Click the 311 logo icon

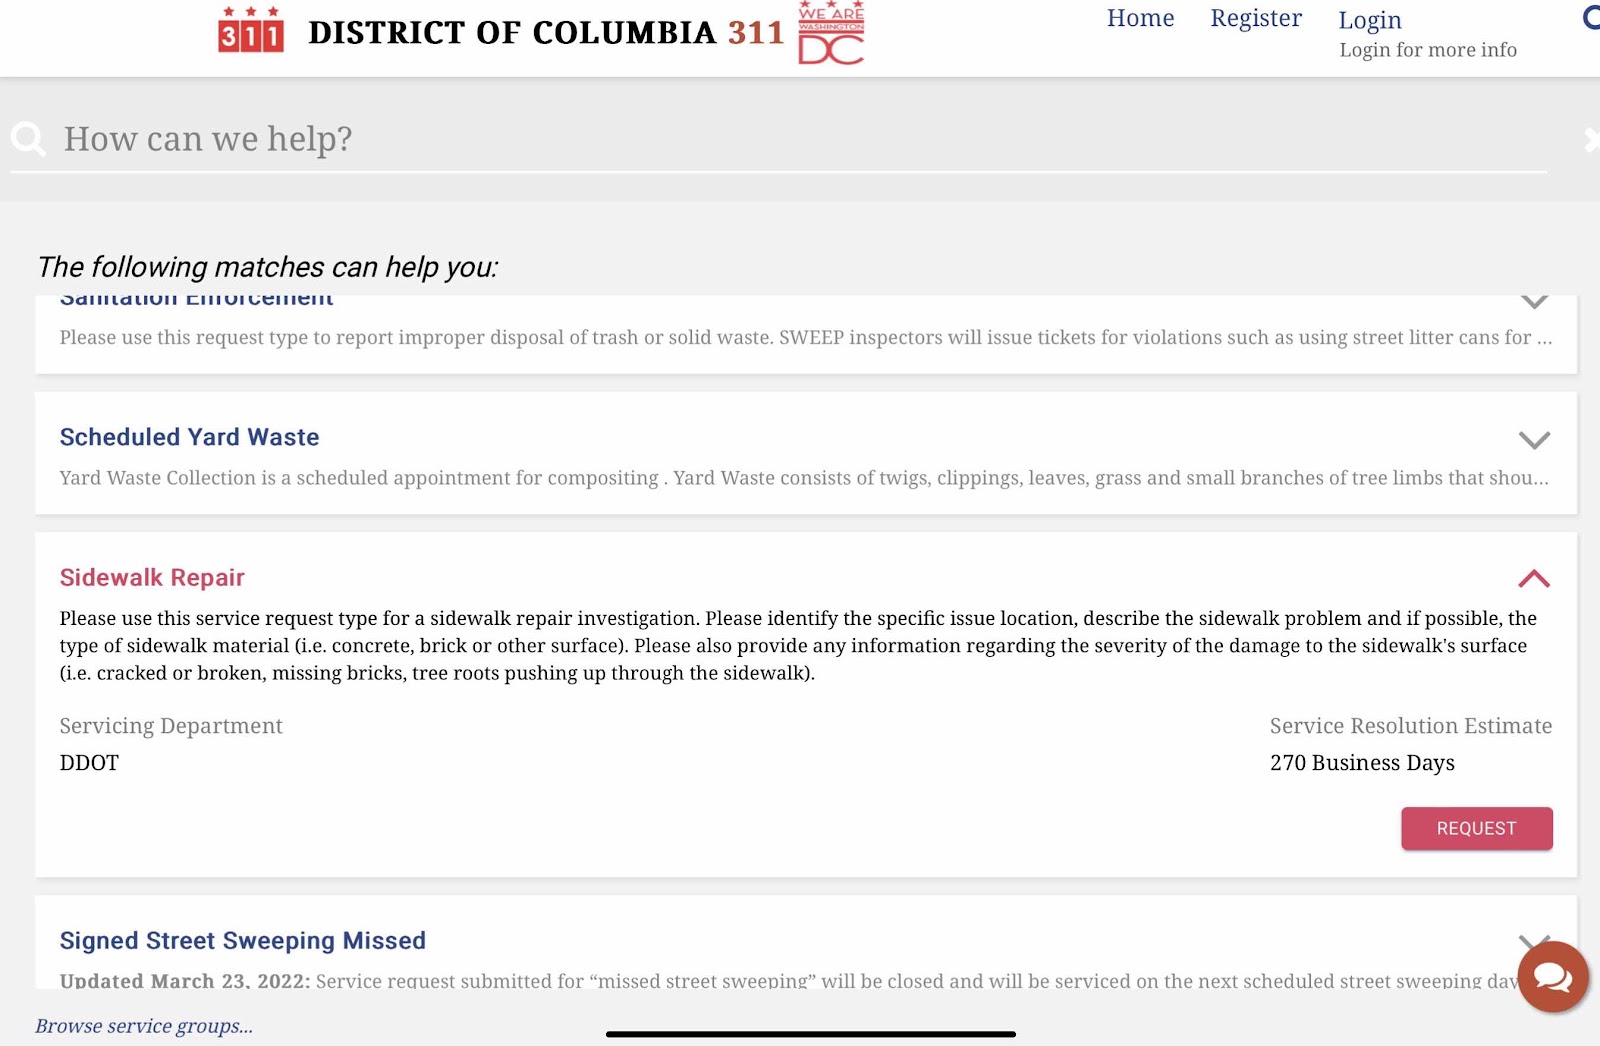[x=251, y=30]
